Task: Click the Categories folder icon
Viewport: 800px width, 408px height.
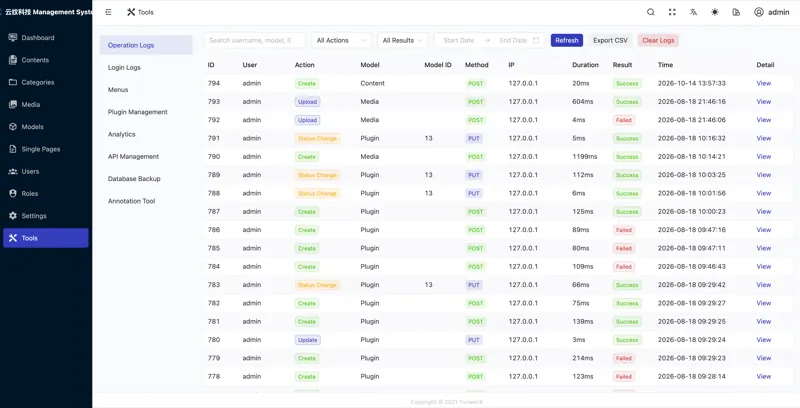Action: click(13, 82)
